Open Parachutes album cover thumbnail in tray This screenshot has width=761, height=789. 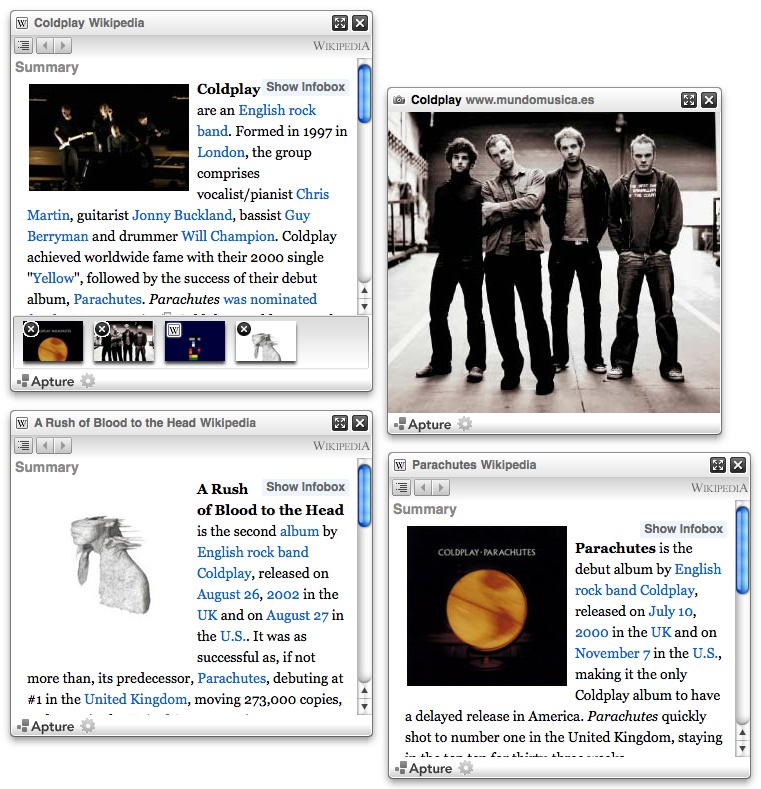pos(53,342)
